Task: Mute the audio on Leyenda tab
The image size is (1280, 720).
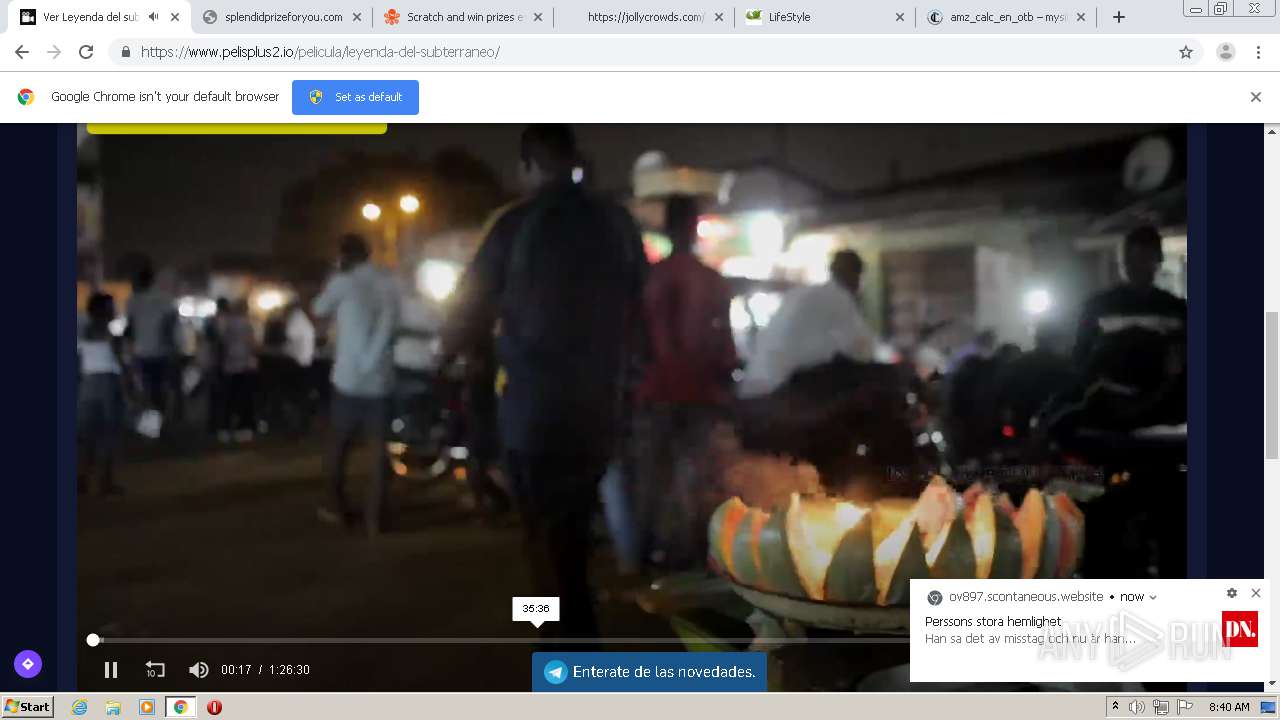Action: (x=153, y=17)
